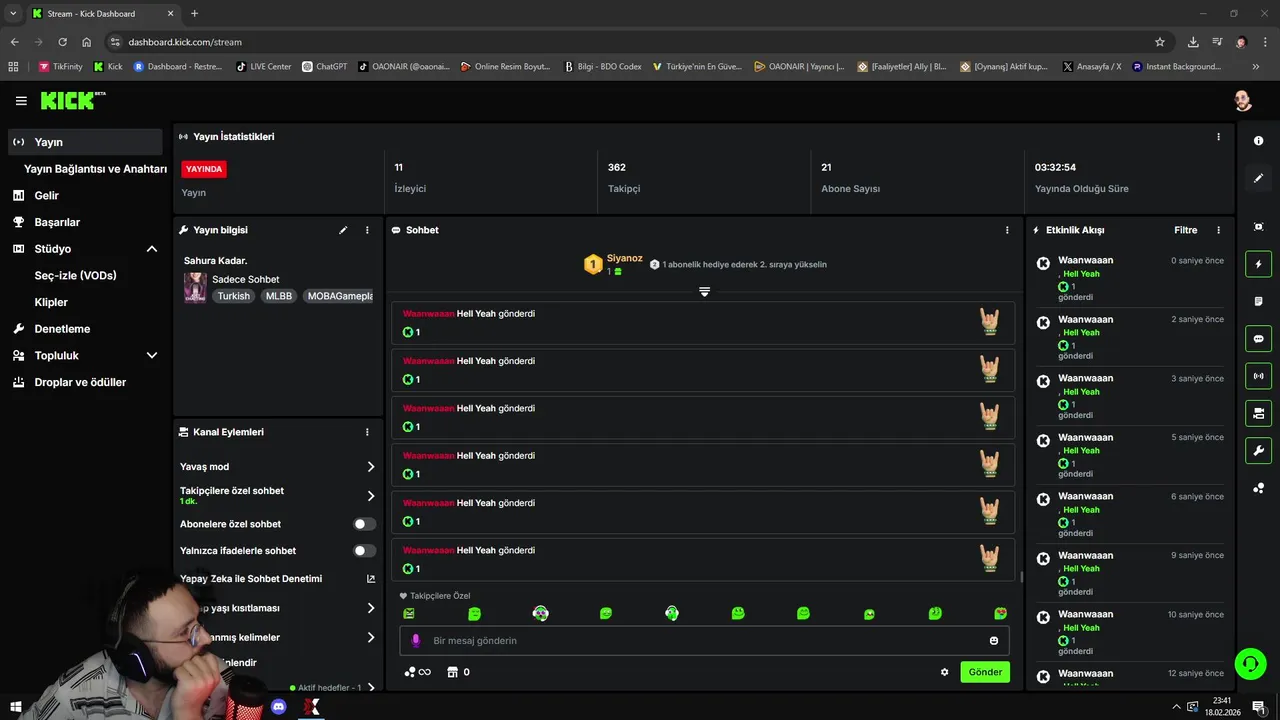Open the Sohbet panel three-dot menu

(x=1007, y=230)
